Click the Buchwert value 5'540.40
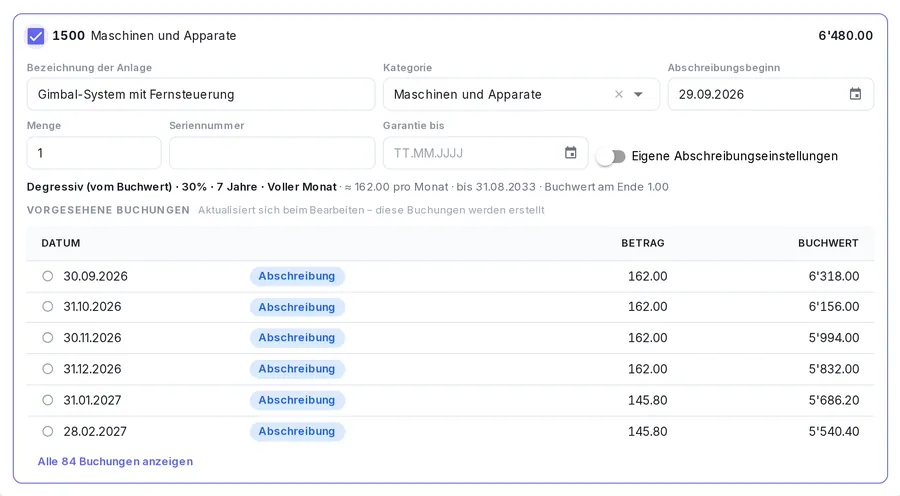The image size is (900, 496). [834, 431]
